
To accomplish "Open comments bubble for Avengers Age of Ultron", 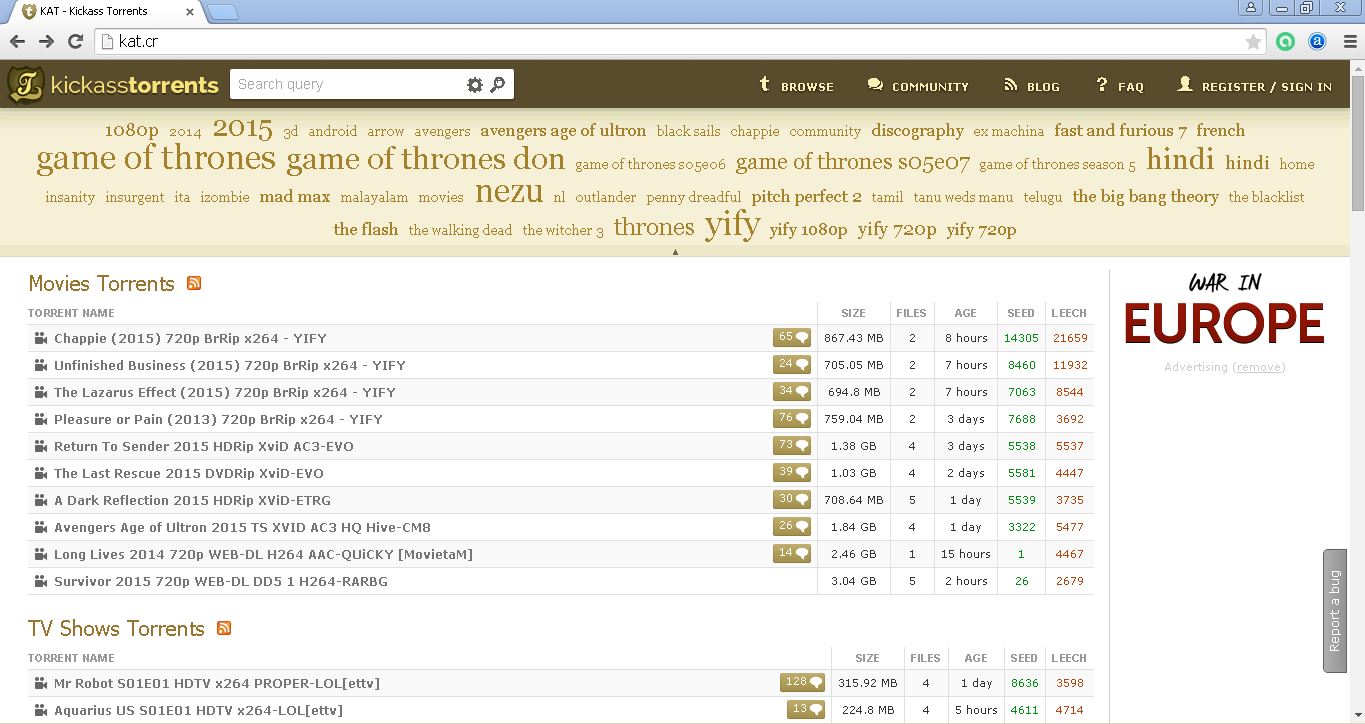I will pos(792,527).
